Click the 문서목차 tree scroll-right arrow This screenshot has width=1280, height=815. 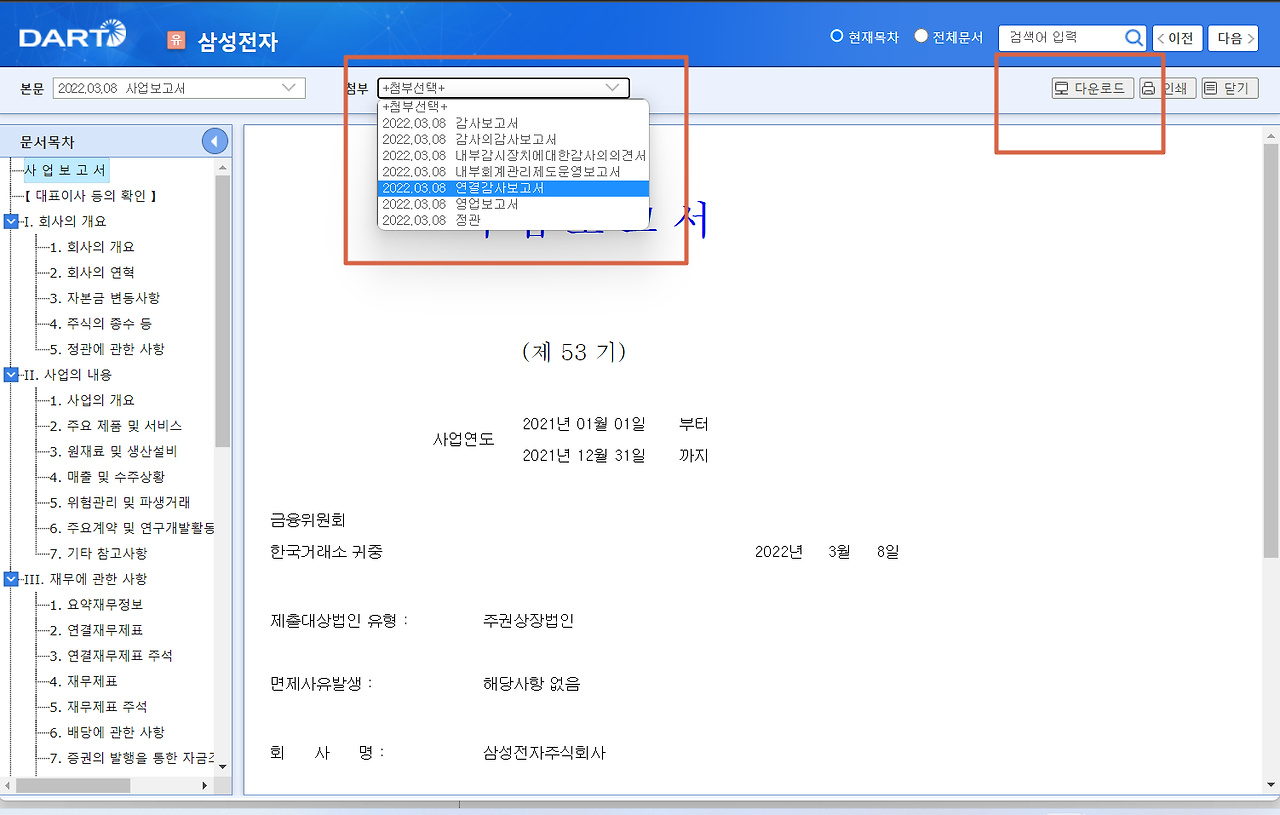point(206,786)
